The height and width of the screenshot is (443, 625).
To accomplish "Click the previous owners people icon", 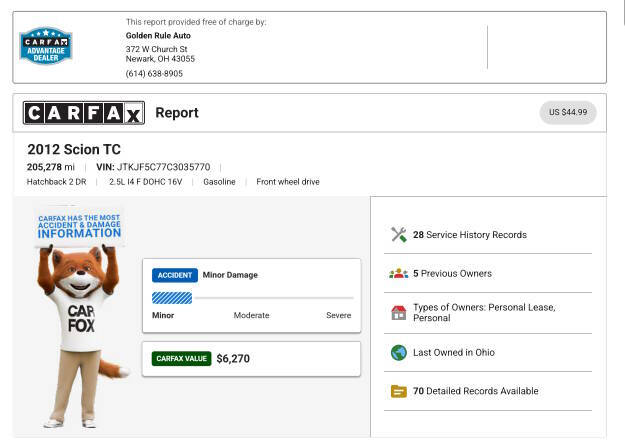I will click(399, 274).
